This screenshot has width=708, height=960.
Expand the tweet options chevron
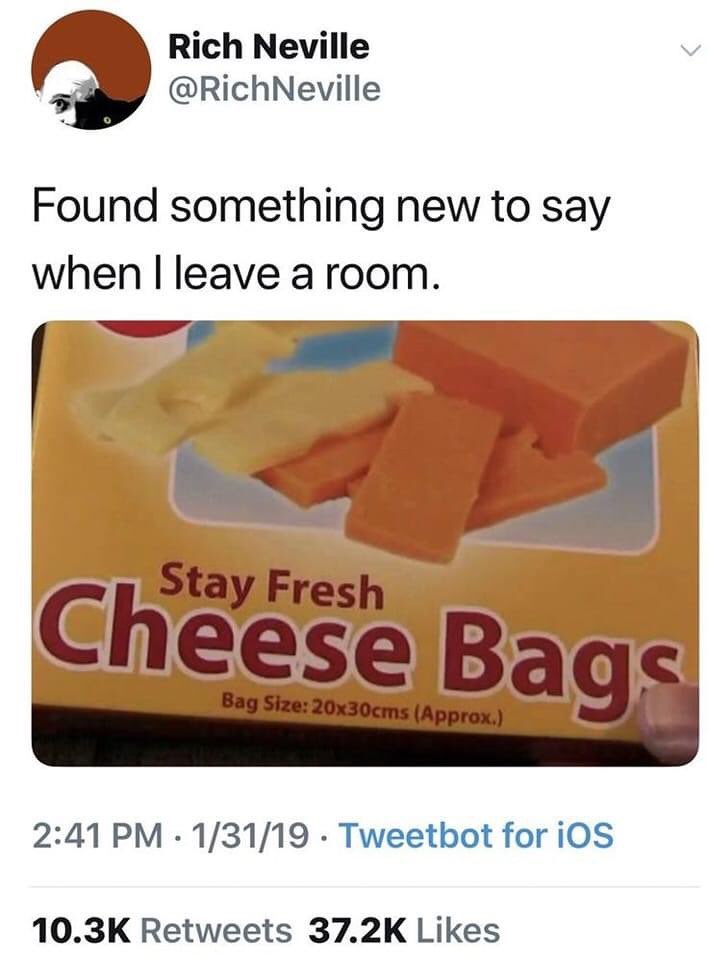689,51
